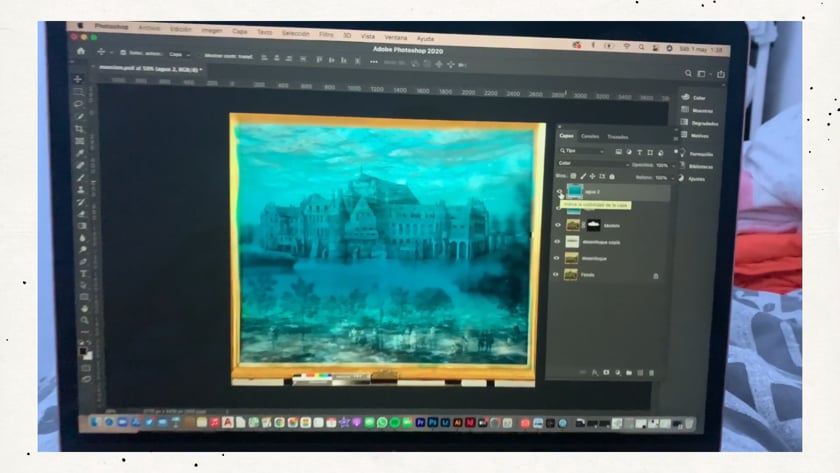Image resolution: width=840 pixels, height=473 pixels.
Task: Open the Tipo layer filter dropdown
Action: click(582, 151)
